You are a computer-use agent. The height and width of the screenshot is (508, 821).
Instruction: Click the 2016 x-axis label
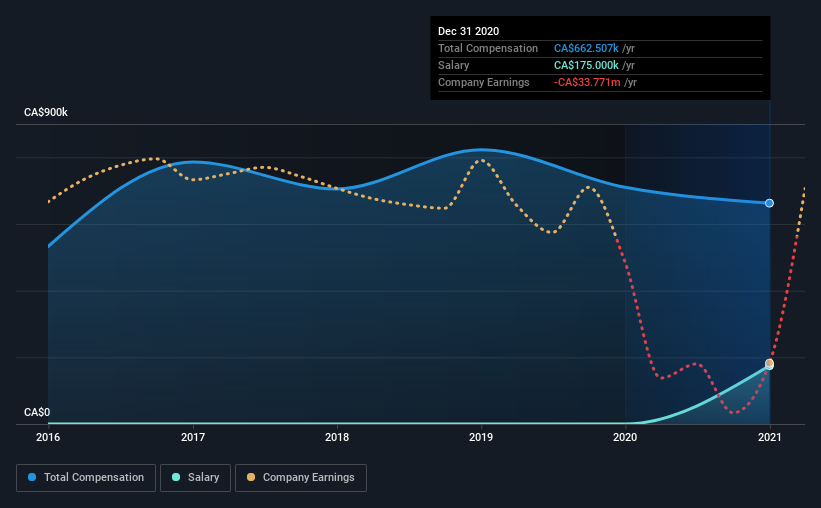point(48,437)
